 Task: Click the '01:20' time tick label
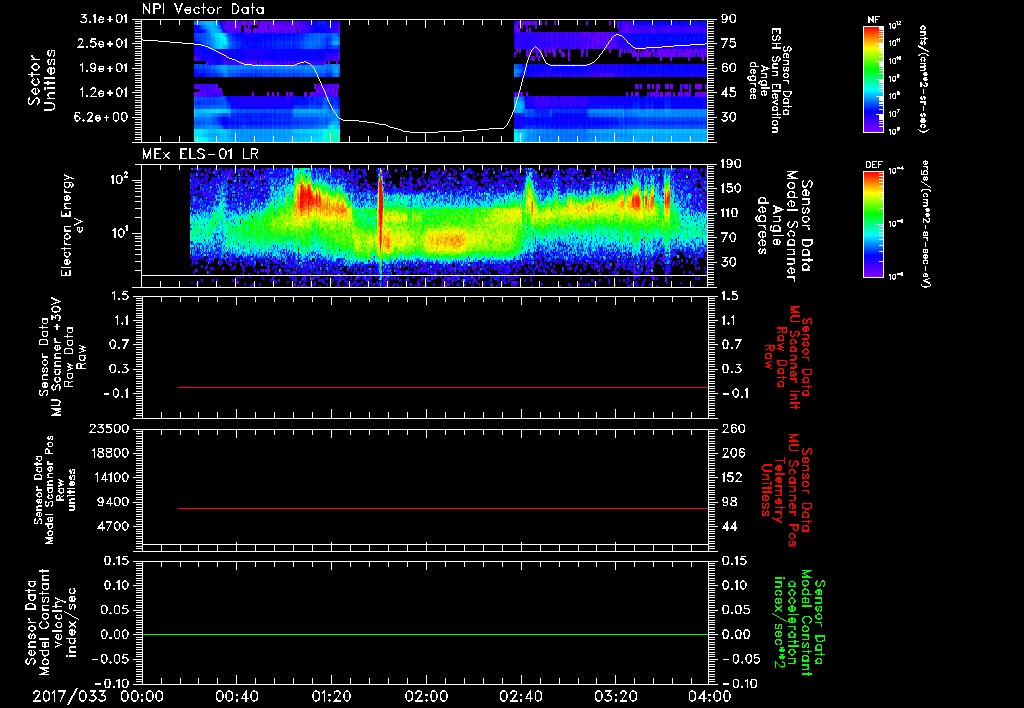click(x=331, y=696)
